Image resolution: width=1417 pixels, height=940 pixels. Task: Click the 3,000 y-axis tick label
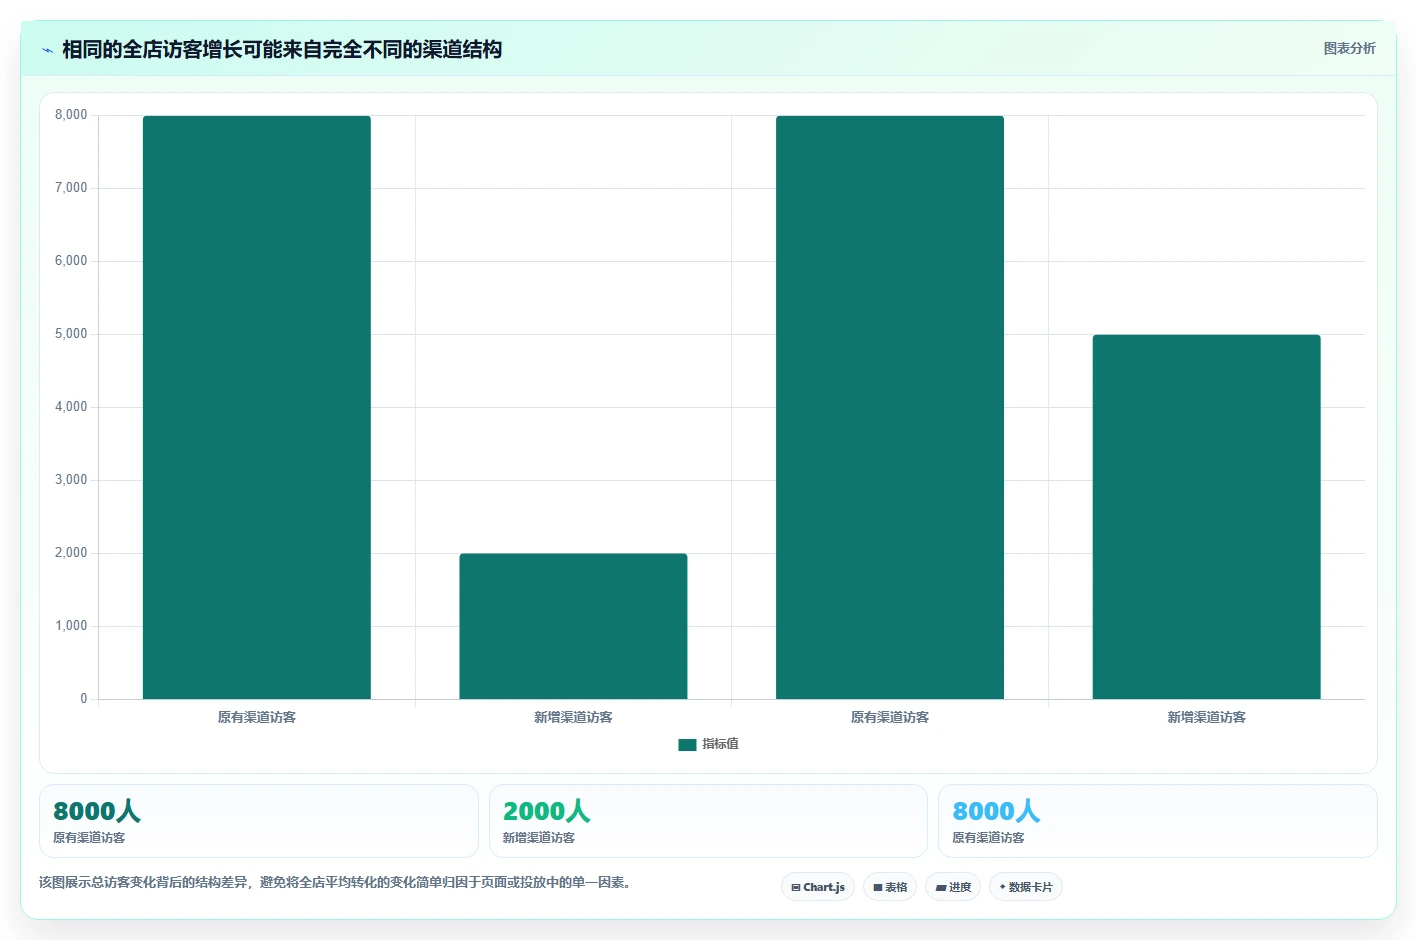[x=71, y=480]
